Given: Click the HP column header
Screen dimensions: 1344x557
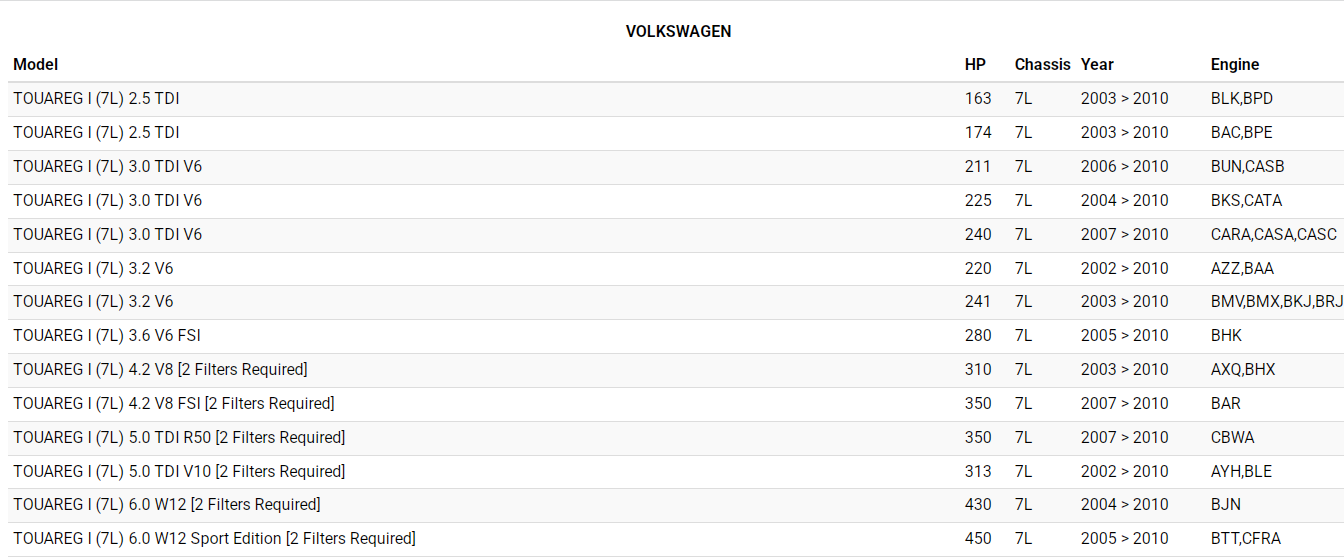Looking at the screenshot, I should 975,64.
